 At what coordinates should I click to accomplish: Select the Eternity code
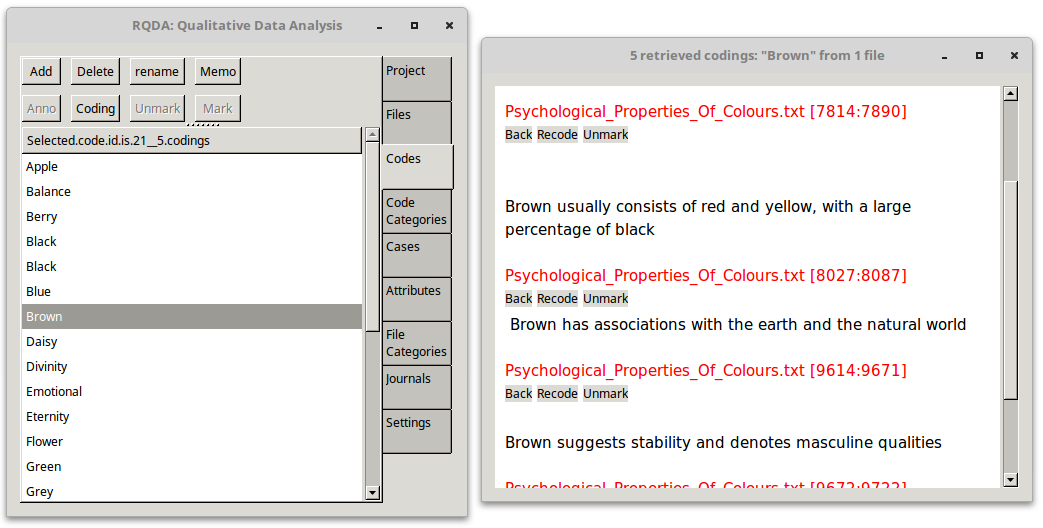pyautogui.click(x=192, y=417)
